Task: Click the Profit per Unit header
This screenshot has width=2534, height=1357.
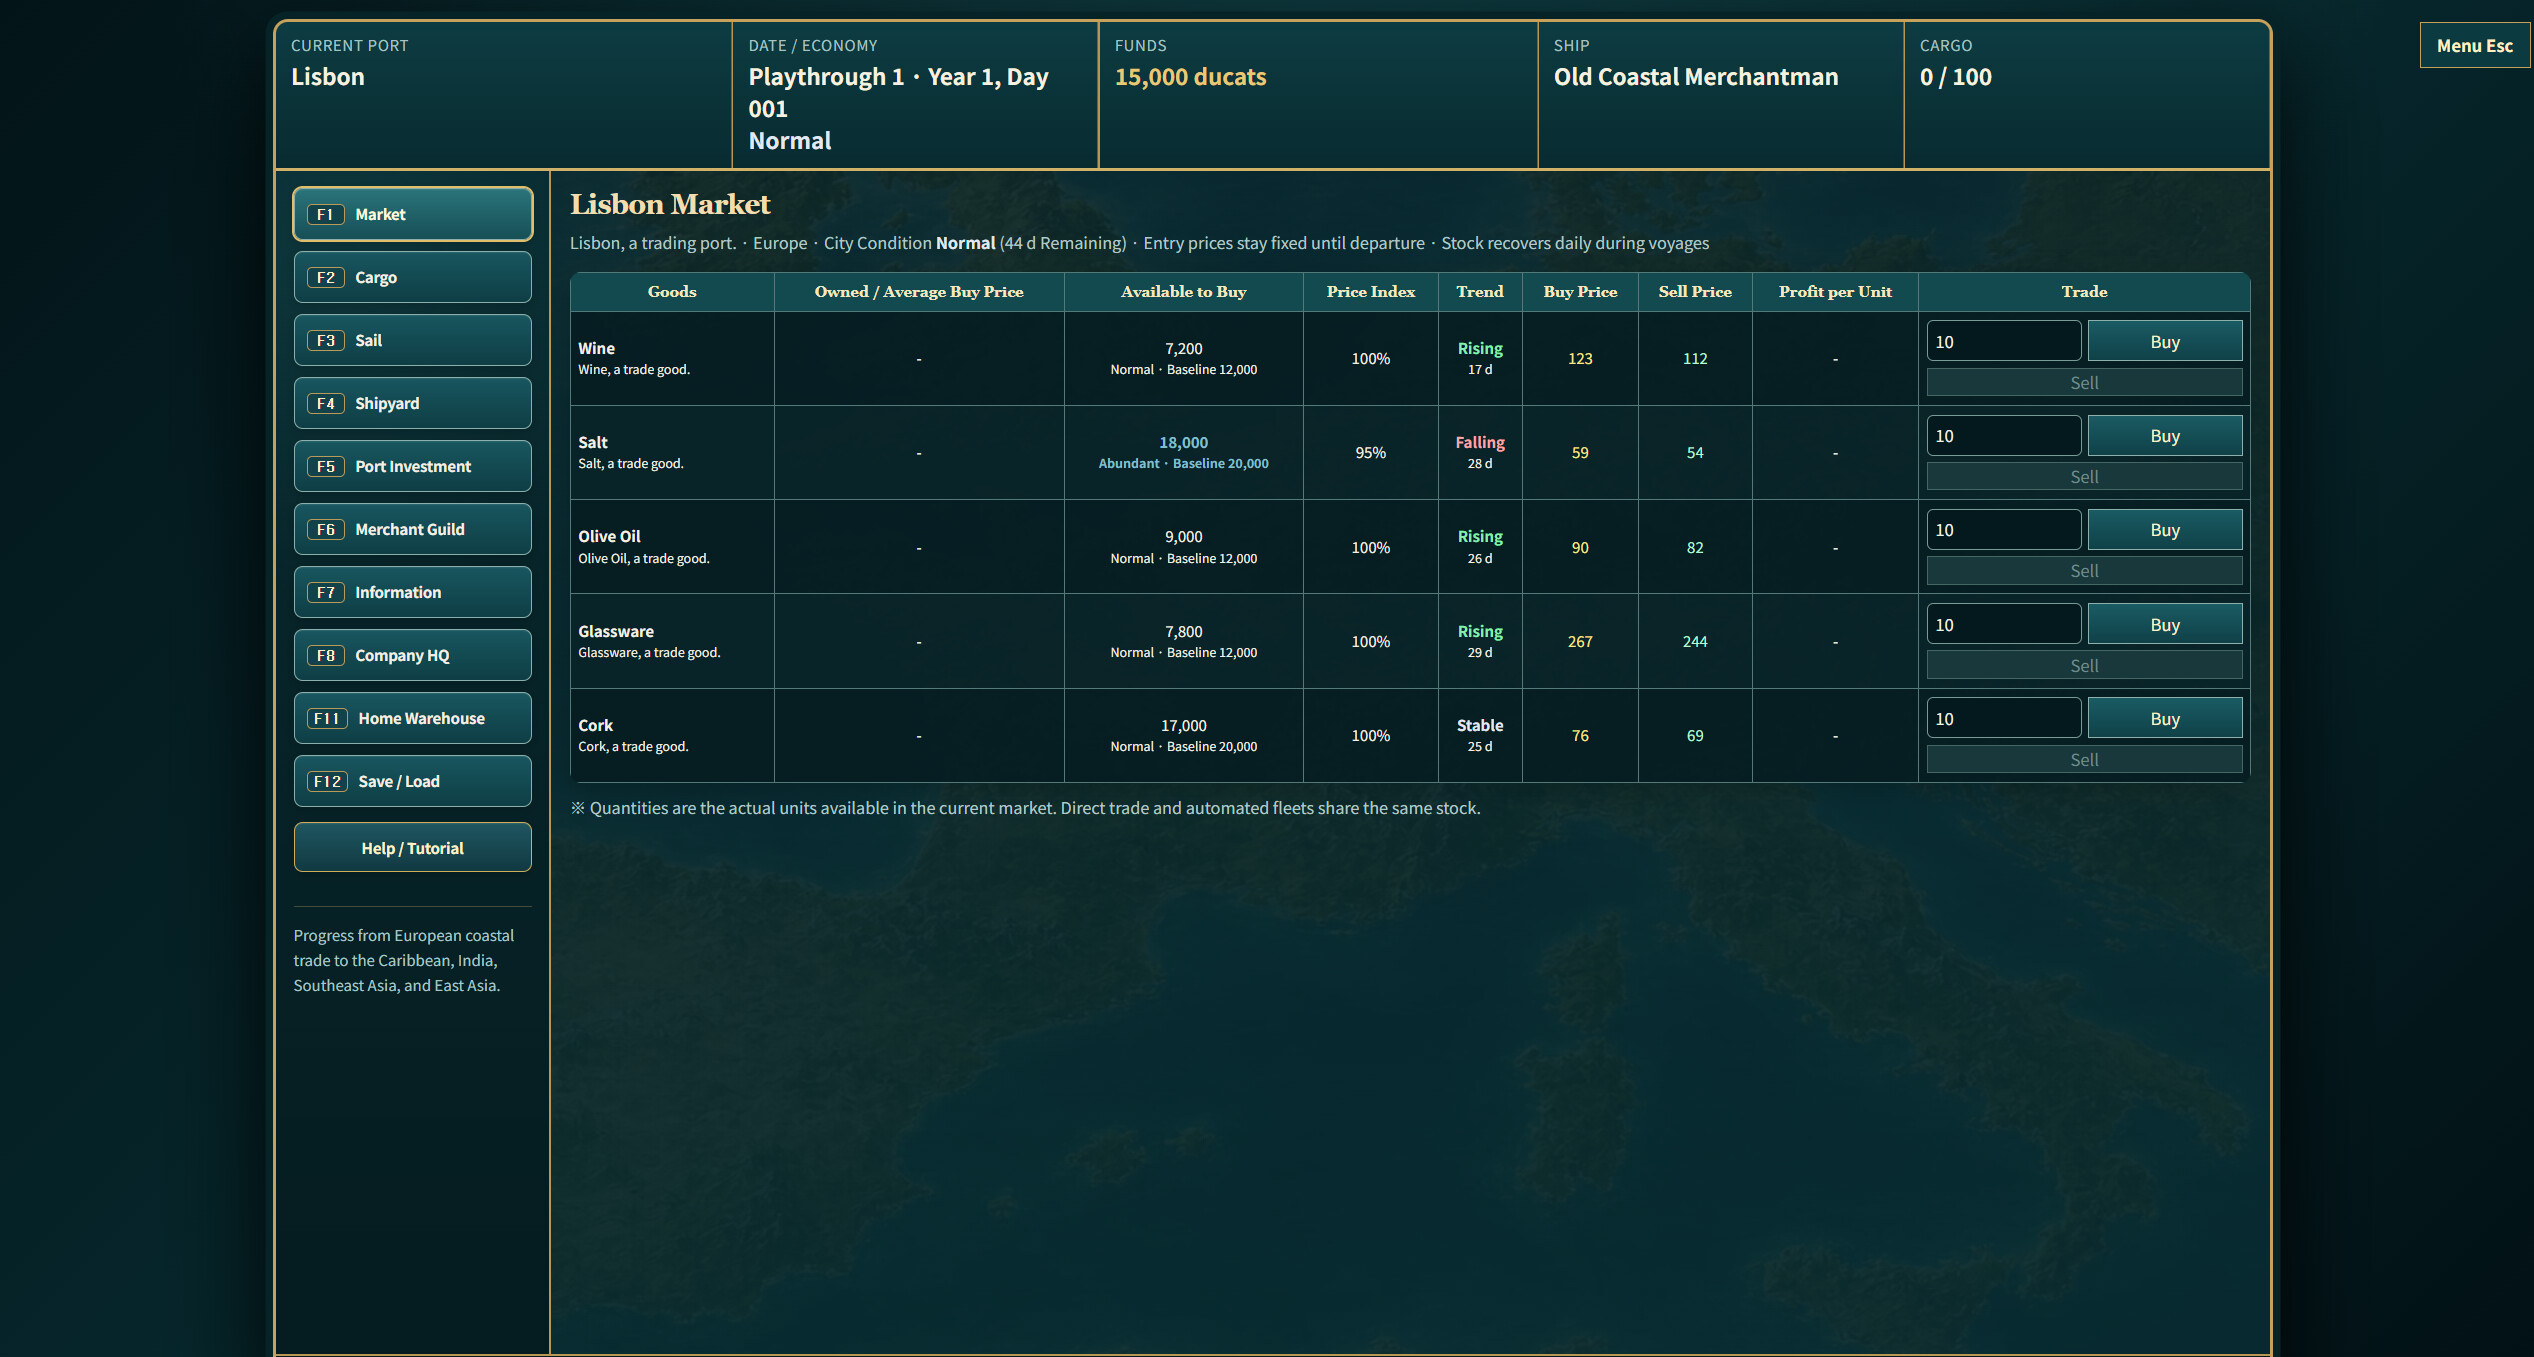Action: [x=1835, y=292]
